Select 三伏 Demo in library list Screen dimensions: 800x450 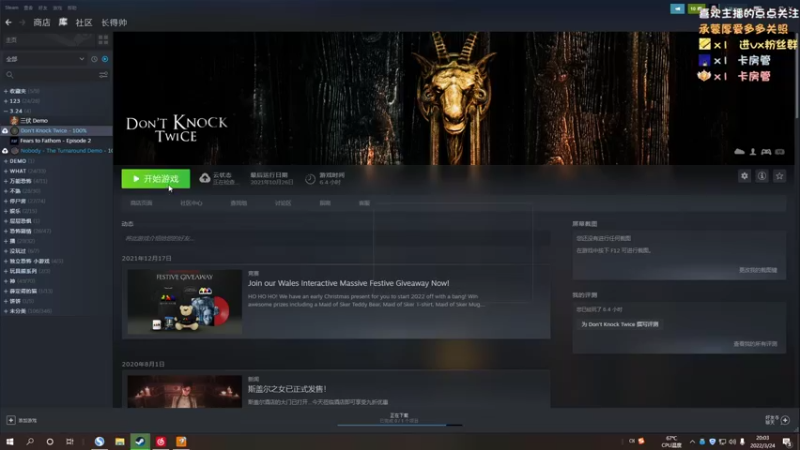34,121
